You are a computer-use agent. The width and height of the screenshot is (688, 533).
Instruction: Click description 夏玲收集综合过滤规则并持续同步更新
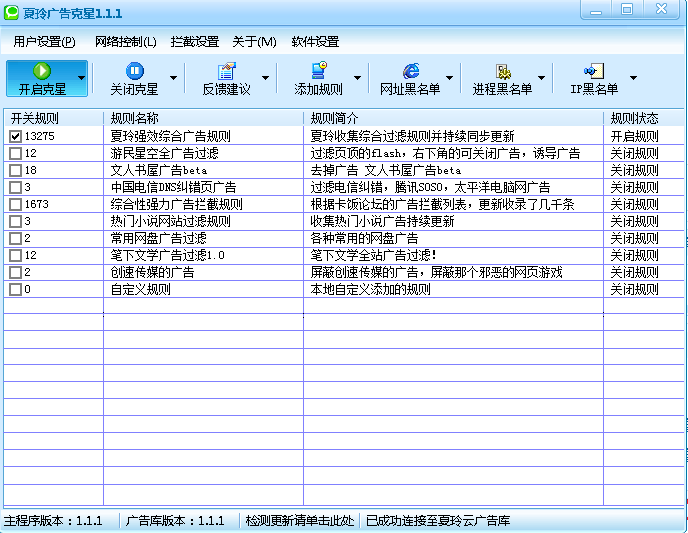coord(412,136)
